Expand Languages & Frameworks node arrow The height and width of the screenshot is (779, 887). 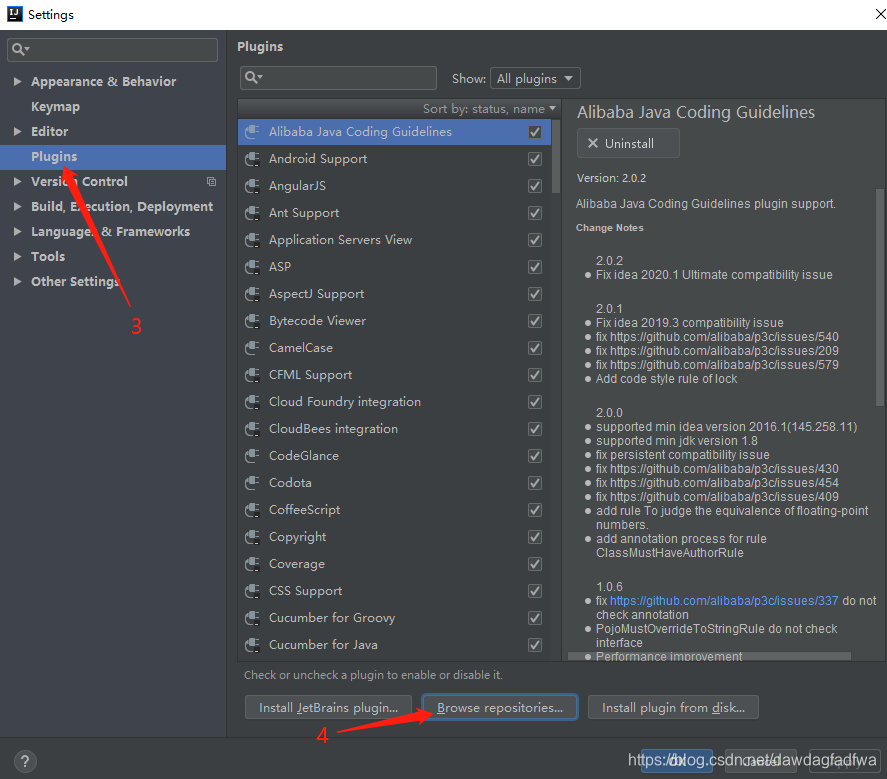pyautogui.click(x=18, y=231)
